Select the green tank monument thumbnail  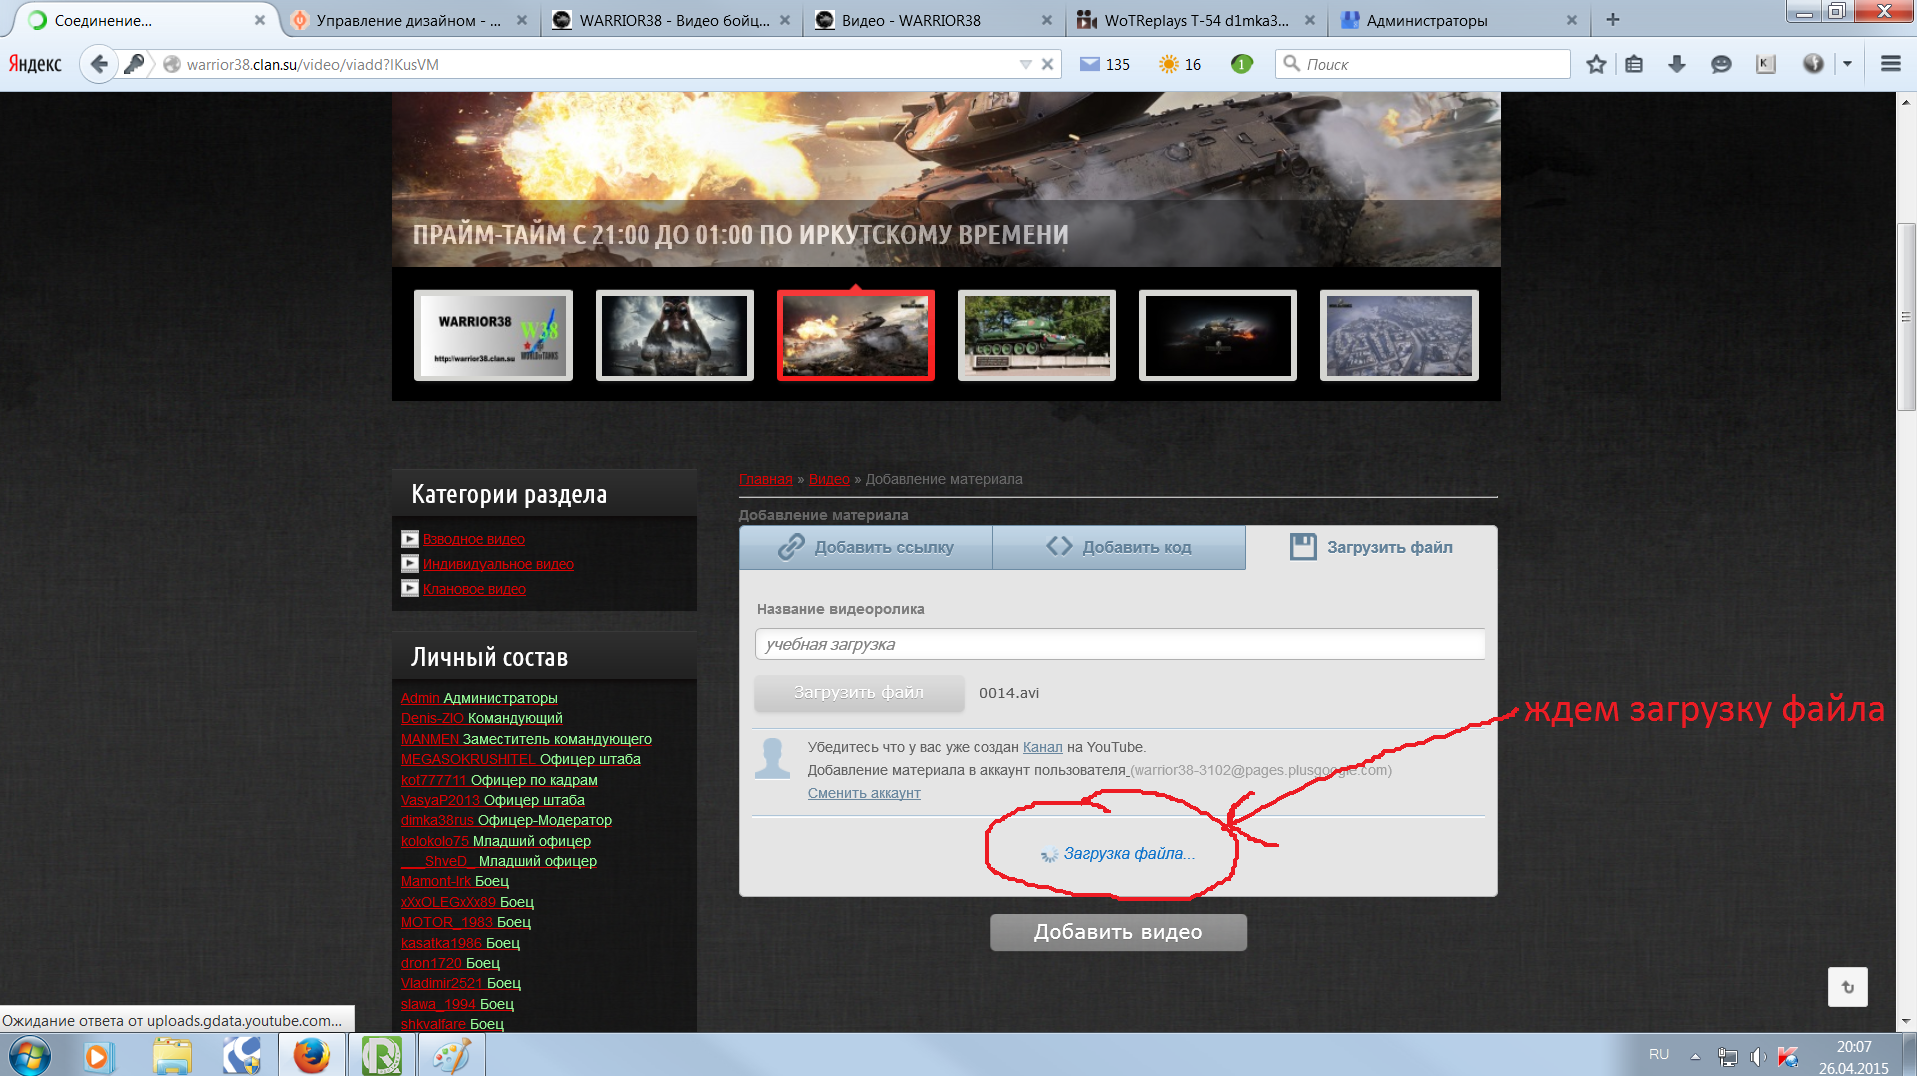pyautogui.click(x=1037, y=336)
